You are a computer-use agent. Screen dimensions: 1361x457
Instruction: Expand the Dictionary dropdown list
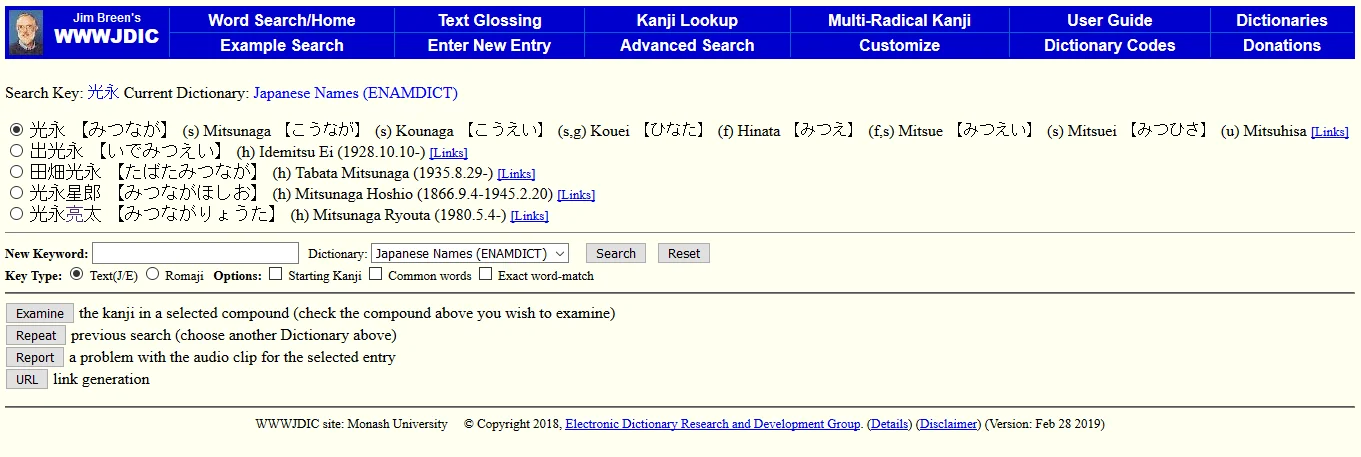click(470, 253)
